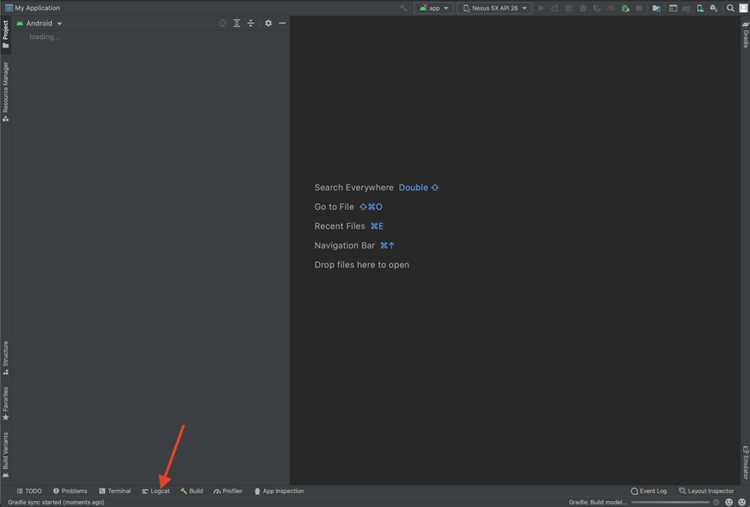Click the Attach Debugger to Android Process icon

[625, 8]
